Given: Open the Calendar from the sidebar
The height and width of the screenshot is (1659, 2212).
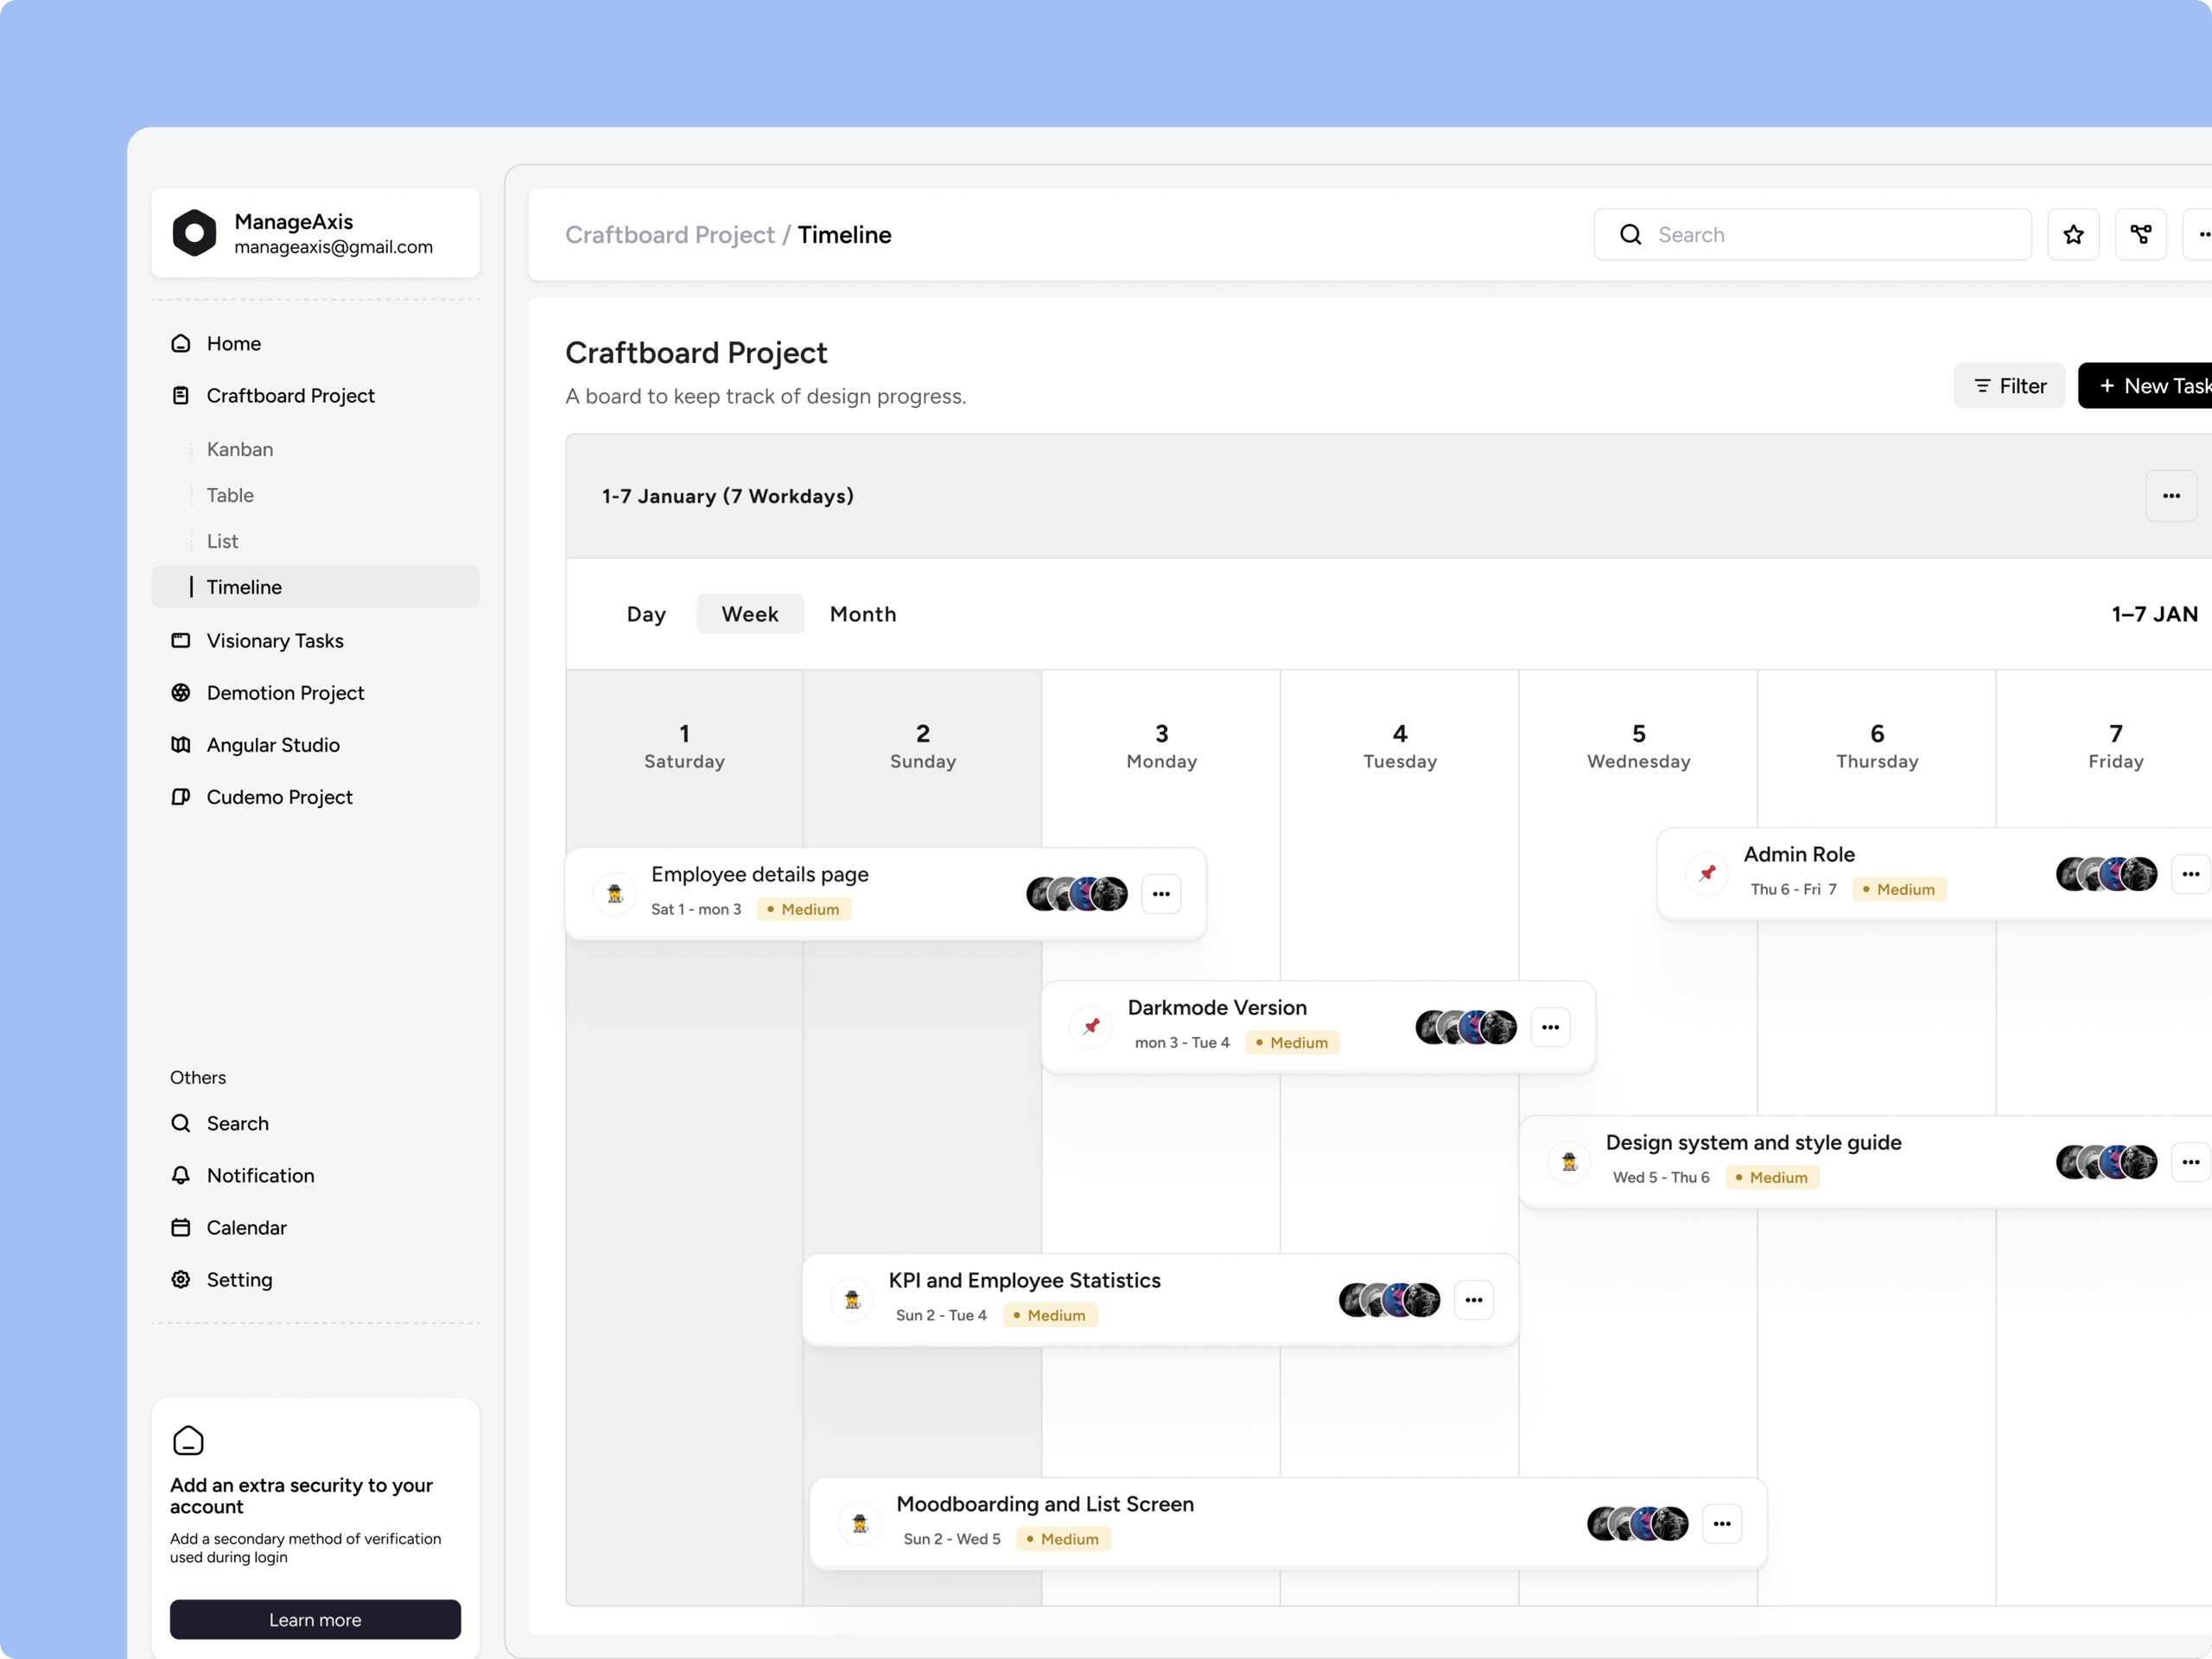Looking at the screenshot, I should point(245,1227).
